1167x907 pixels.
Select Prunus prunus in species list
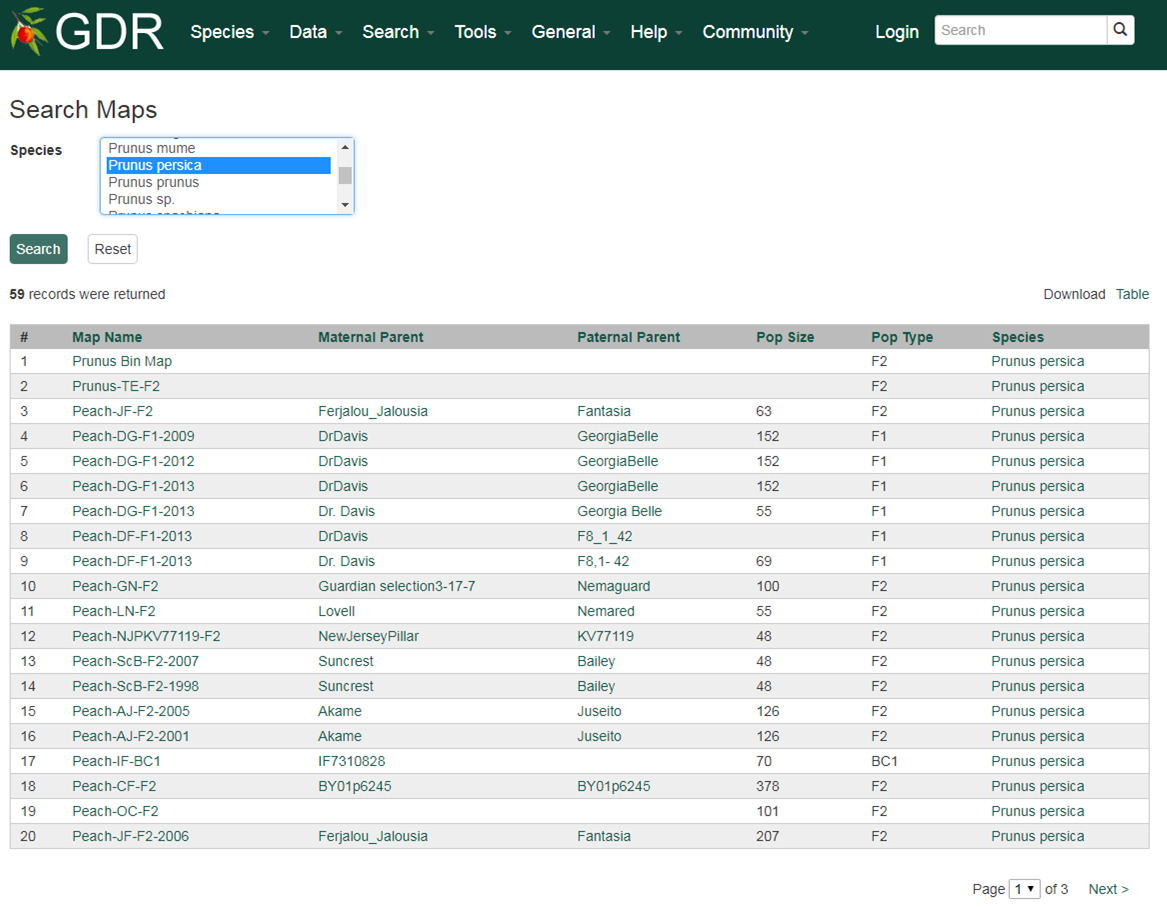(x=219, y=182)
